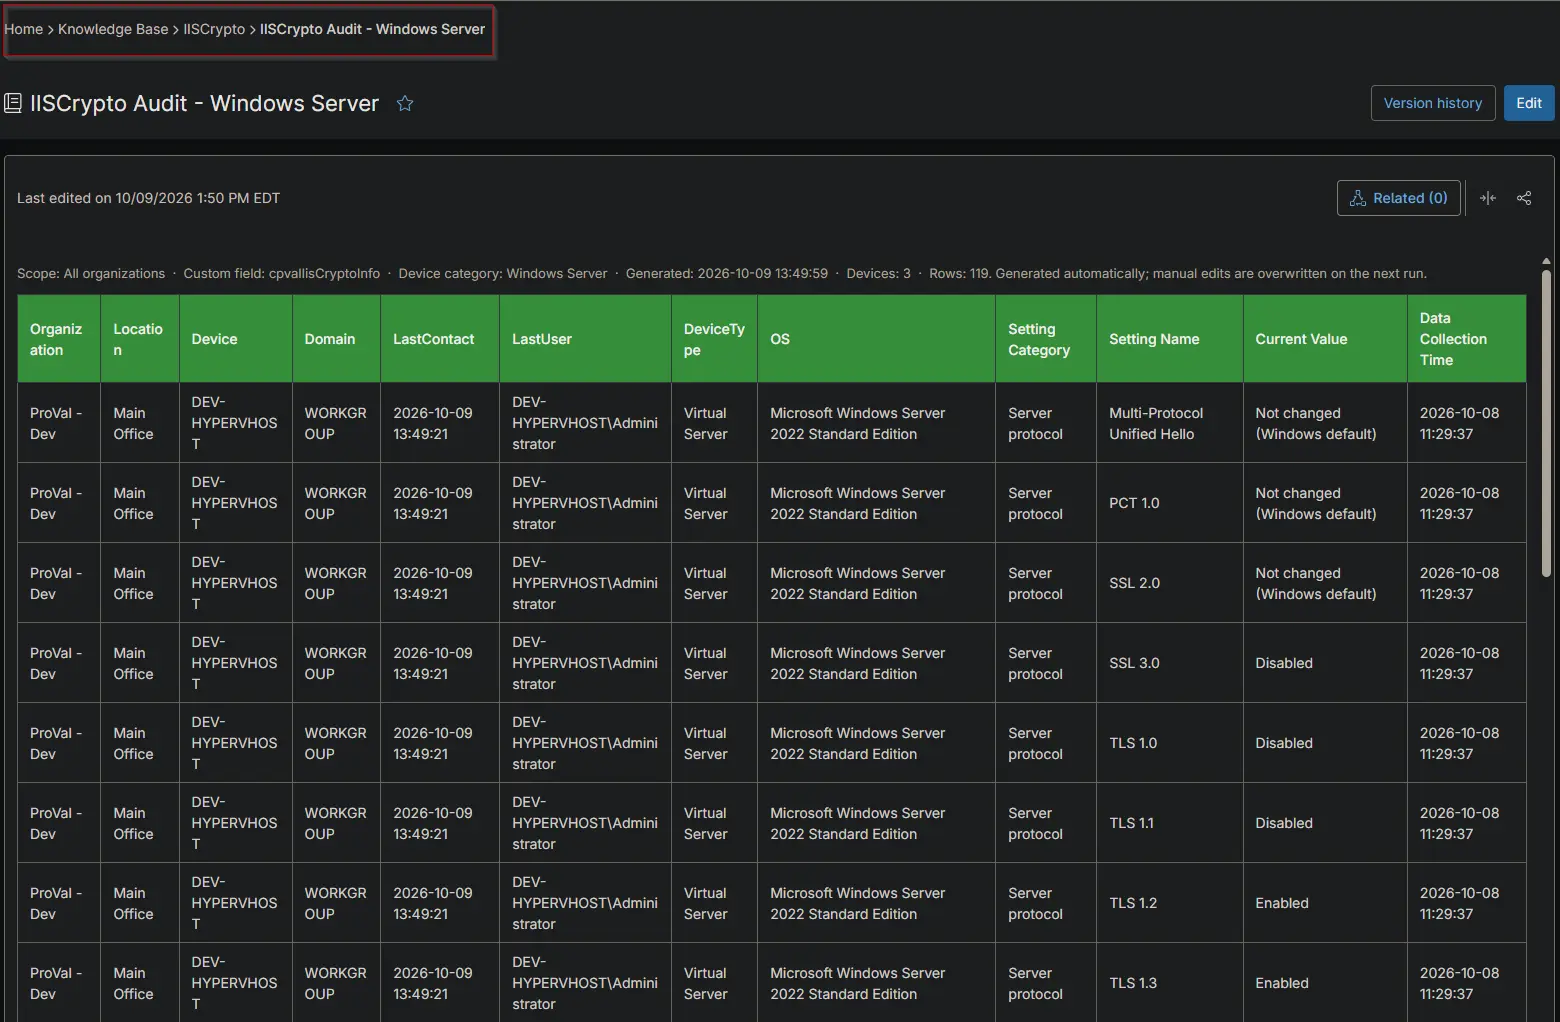Image resolution: width=1560 pixels, height=1022 pixels.
Task: Click the LastUser column header
Action: (x=585, y=339)
